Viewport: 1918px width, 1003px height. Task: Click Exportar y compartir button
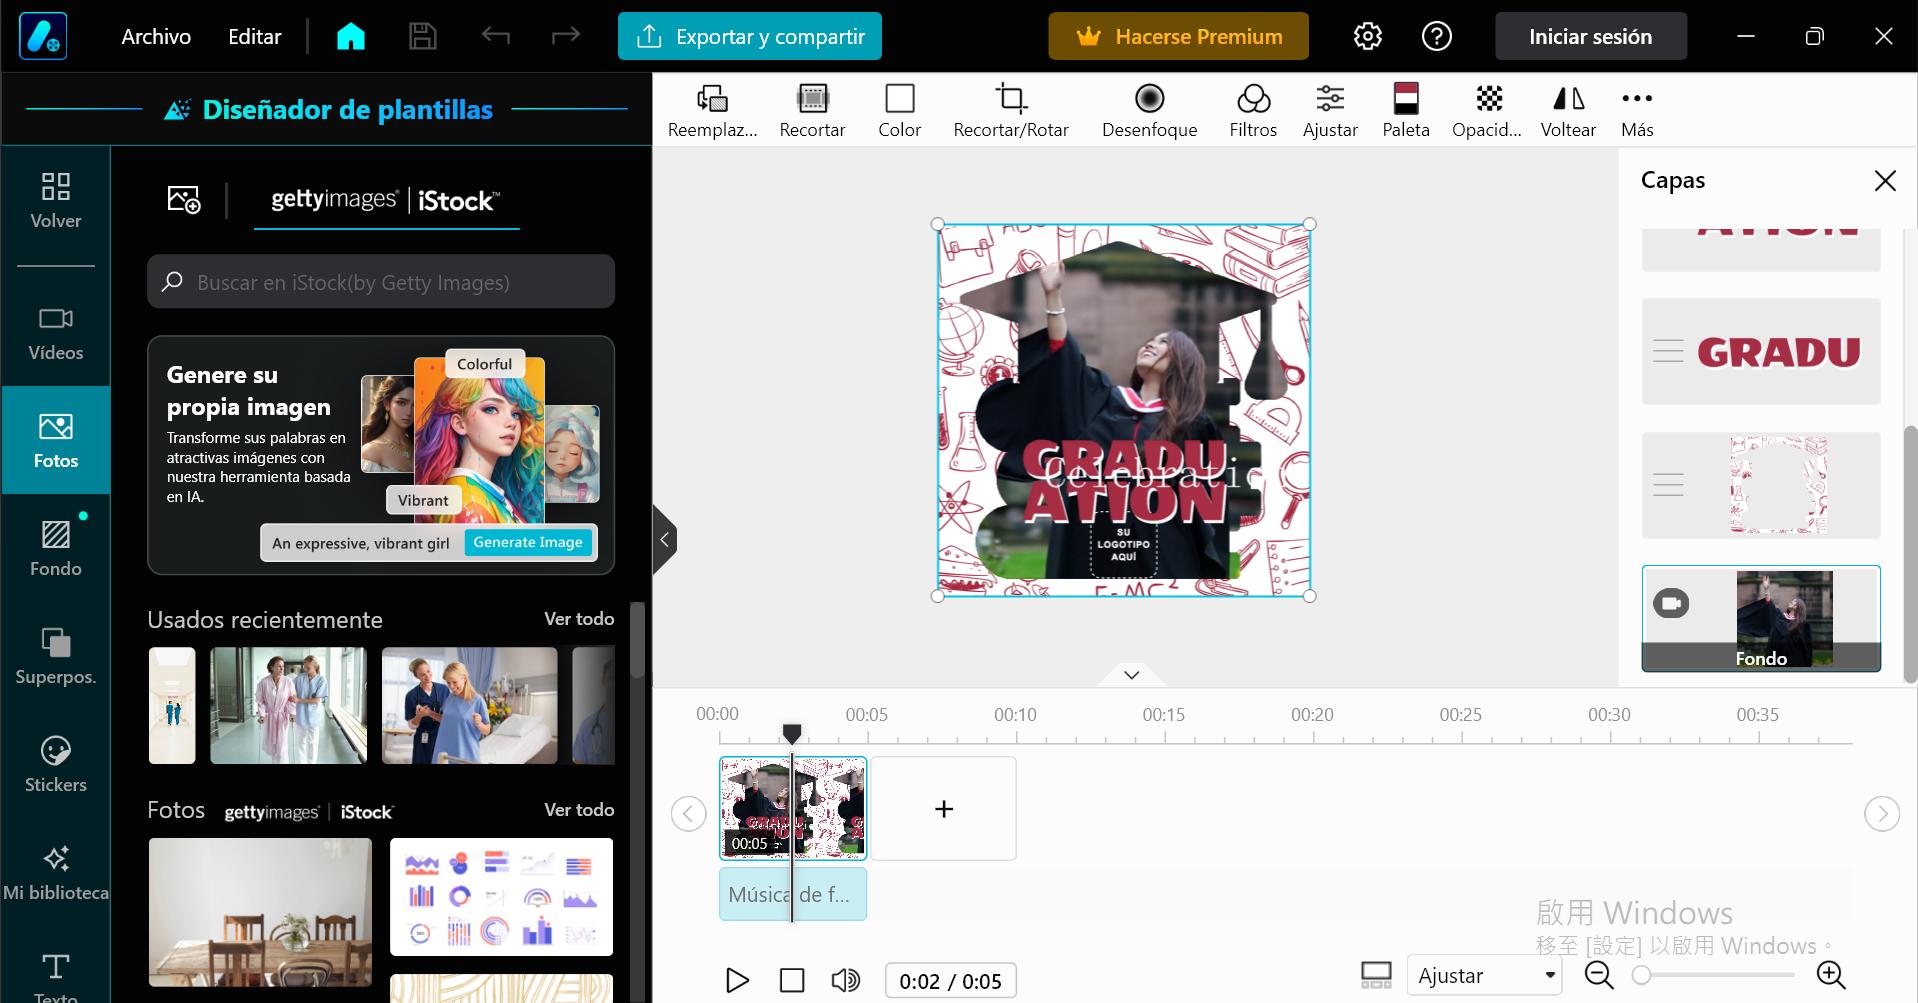tap(750, 37)
